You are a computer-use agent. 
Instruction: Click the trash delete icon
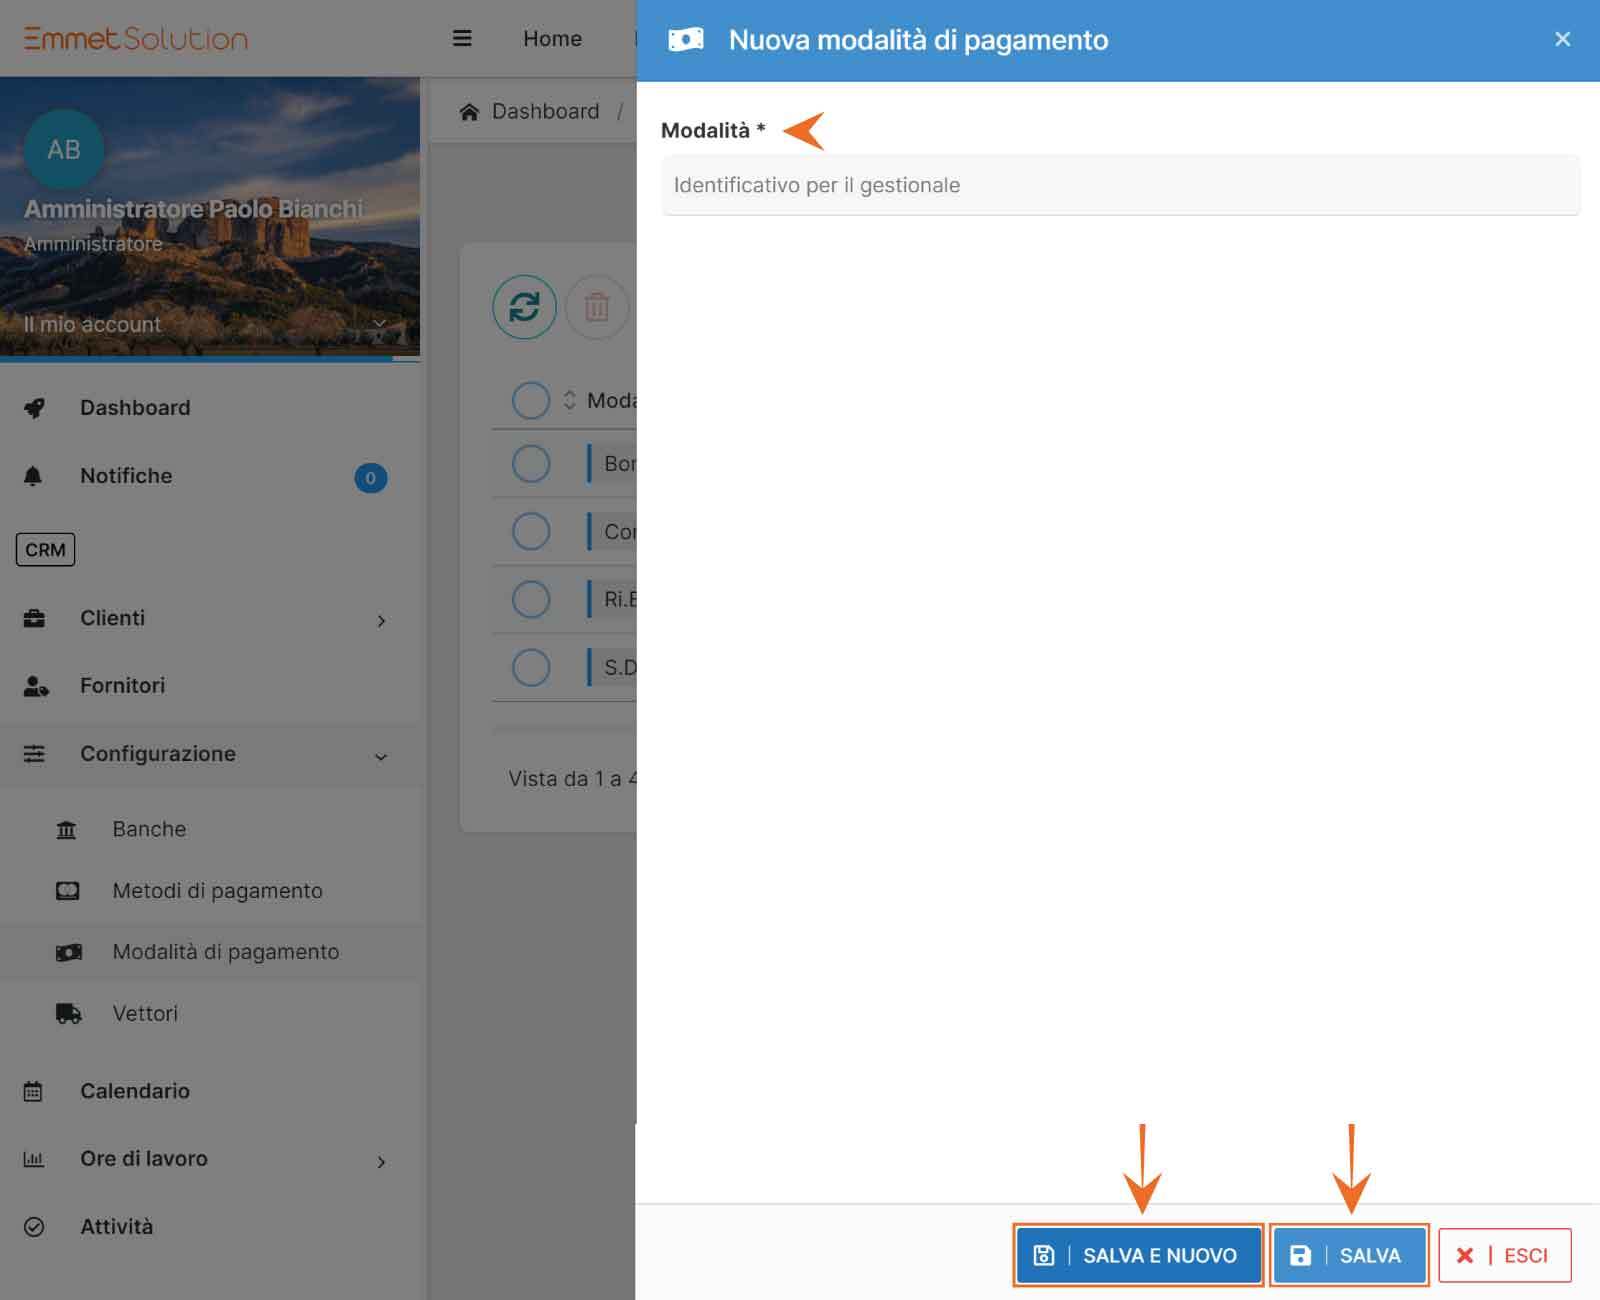point(597,307)
